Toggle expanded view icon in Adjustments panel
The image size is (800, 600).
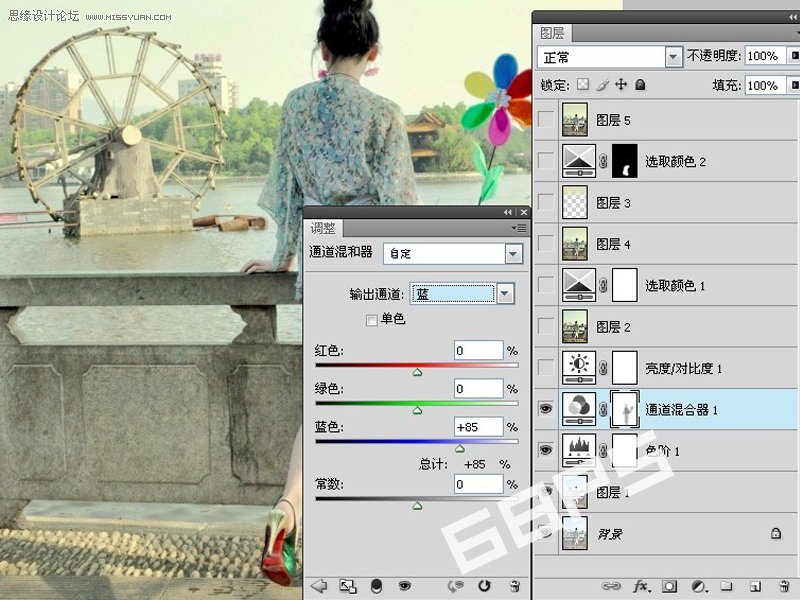[347, 586]
